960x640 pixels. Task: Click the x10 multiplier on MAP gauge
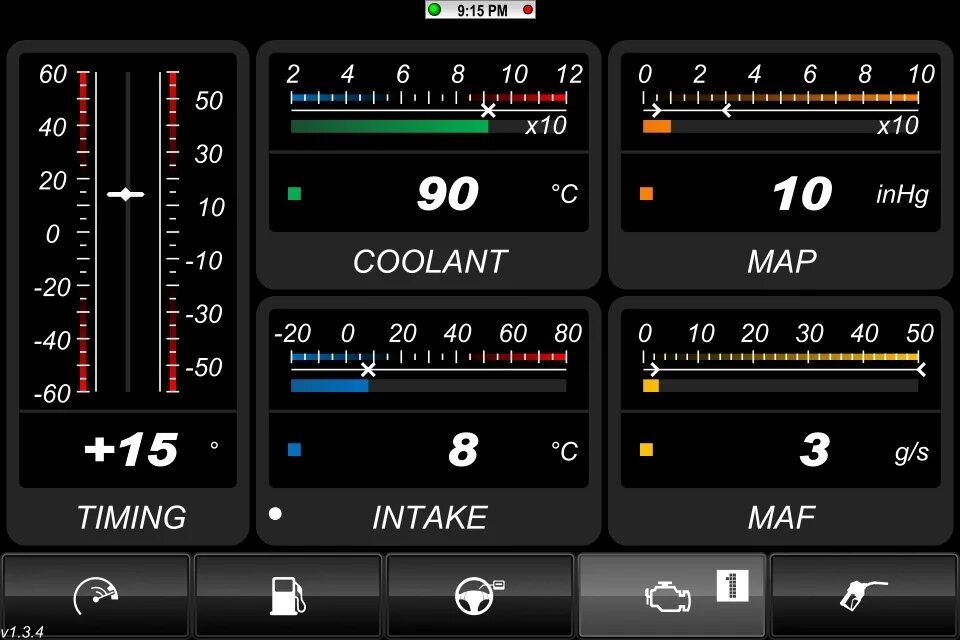[x=898, y=126]
